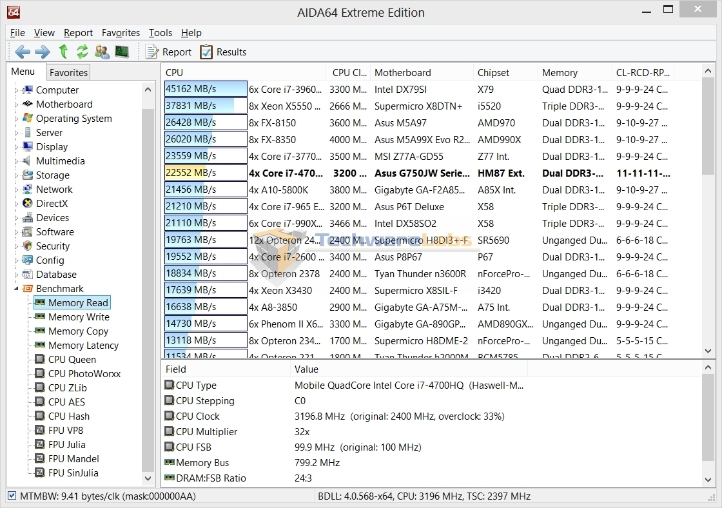Select the DirectX icon in tree
Viewport: 722px width, 508px height.
(28, 203)
